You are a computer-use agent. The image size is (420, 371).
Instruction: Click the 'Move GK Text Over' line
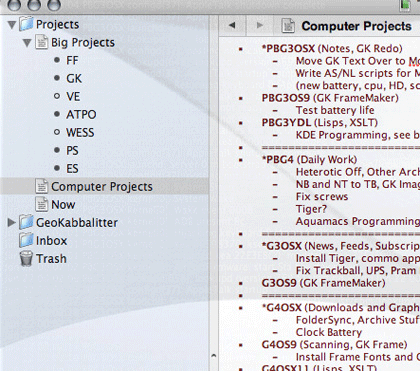click(358, 61)
